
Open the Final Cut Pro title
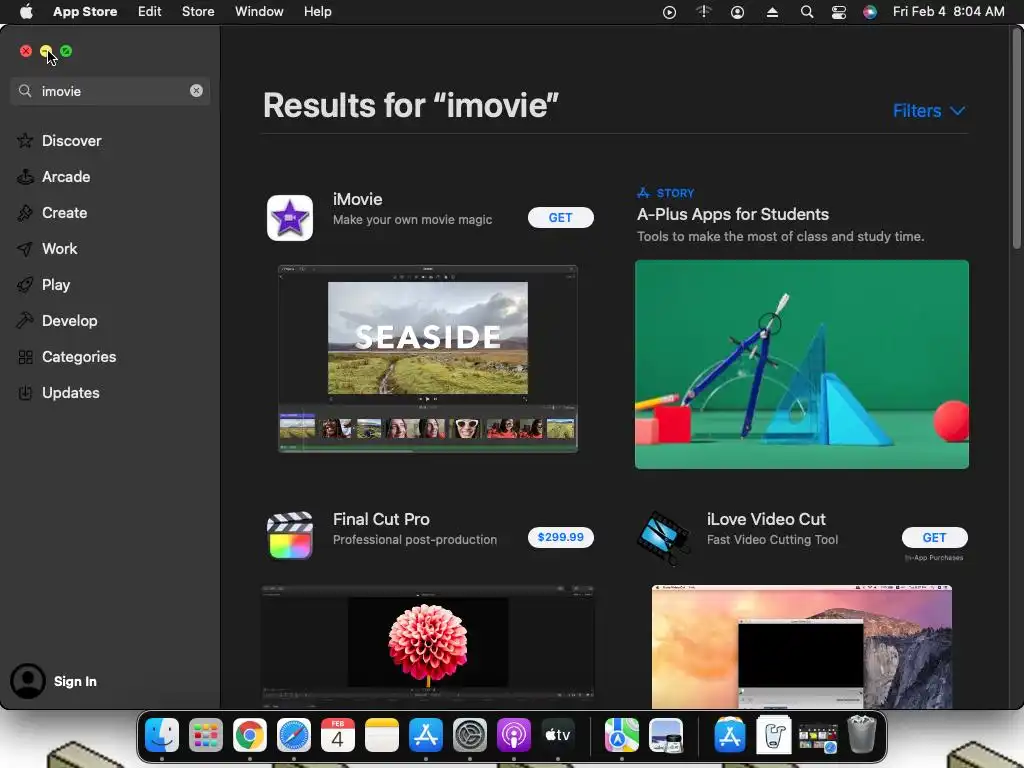coord(381,519)
